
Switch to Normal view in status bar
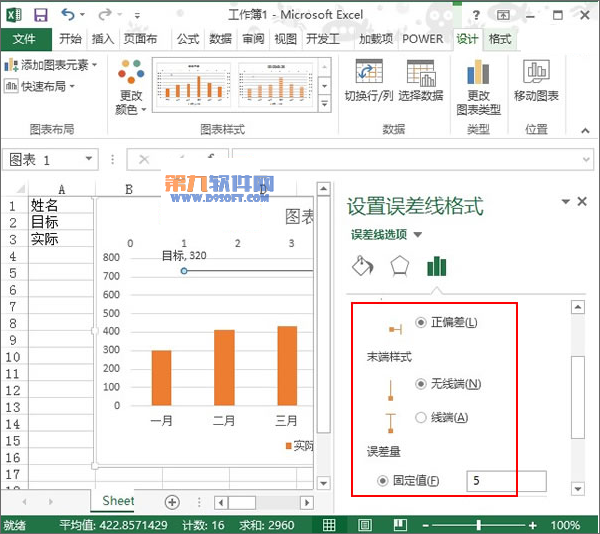[x=329, y=525]
